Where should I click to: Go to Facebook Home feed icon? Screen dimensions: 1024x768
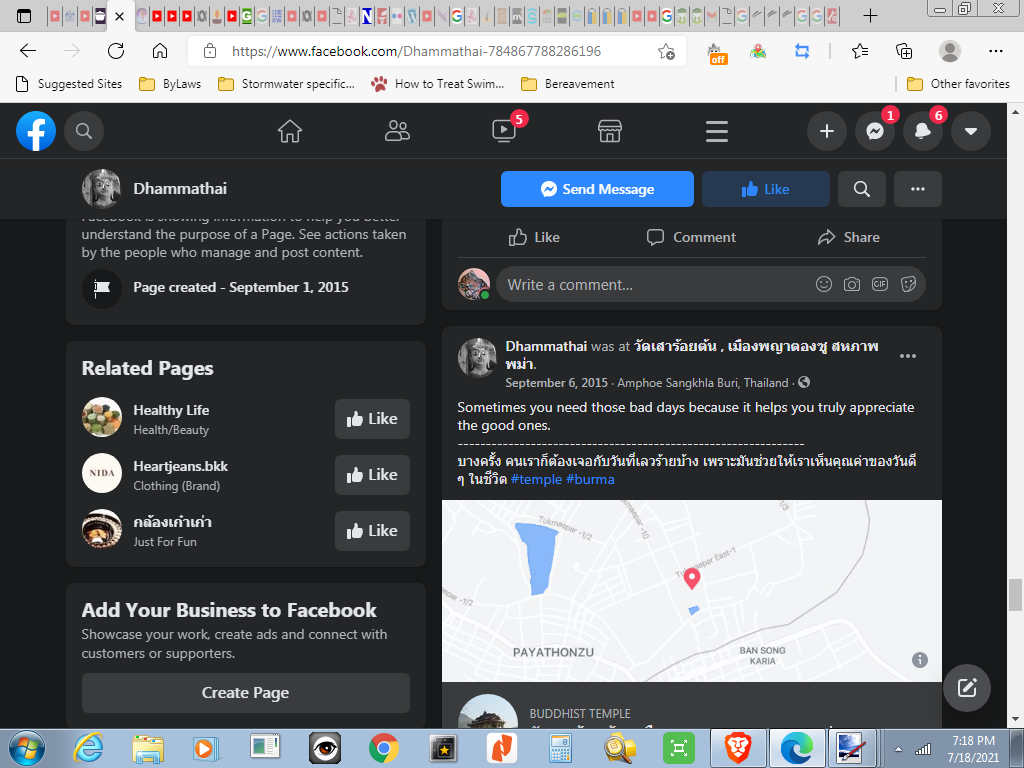pyautogui.click(x=290, y=131)
